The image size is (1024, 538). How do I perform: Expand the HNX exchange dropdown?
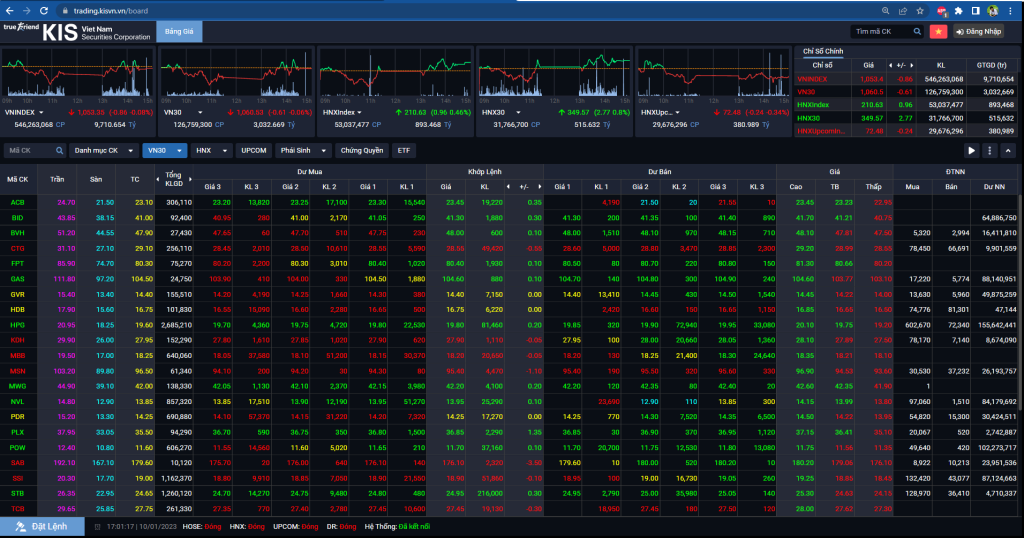tap(211, 150)
